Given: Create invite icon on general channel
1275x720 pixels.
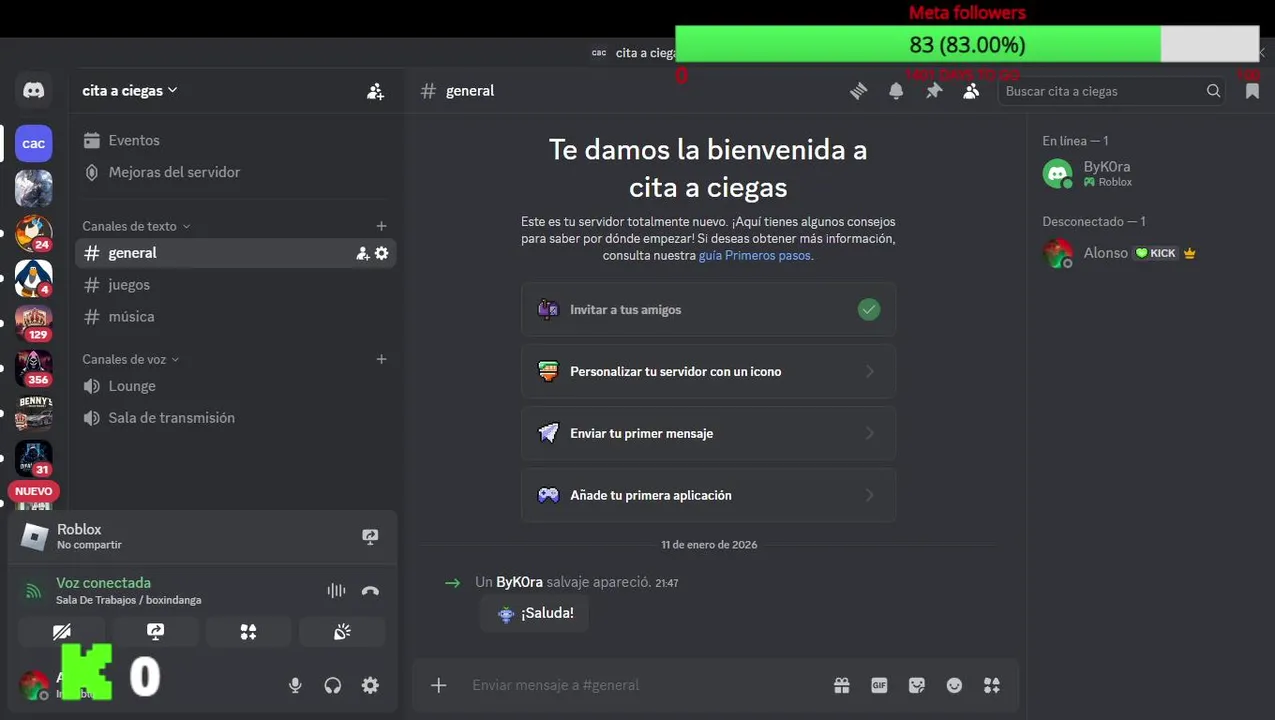Looking at the screenshot, I should (362, 253).
